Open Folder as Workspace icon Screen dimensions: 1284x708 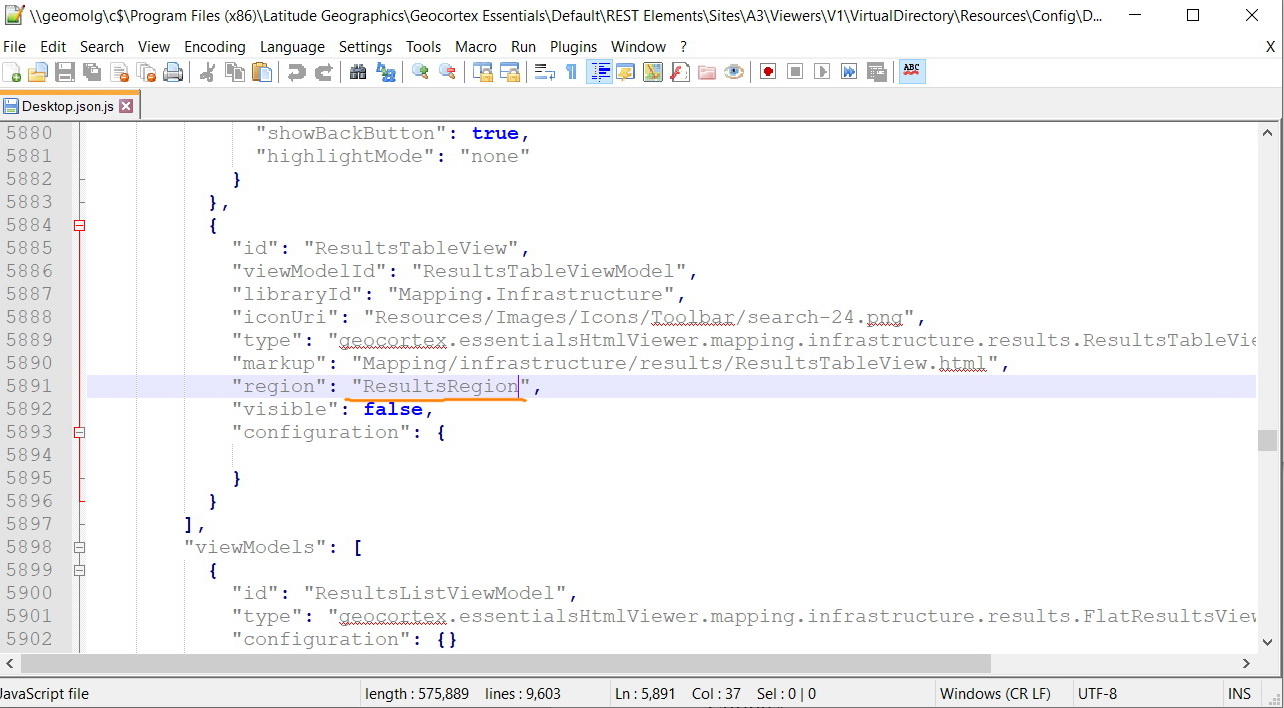click(x=707, y=72)
